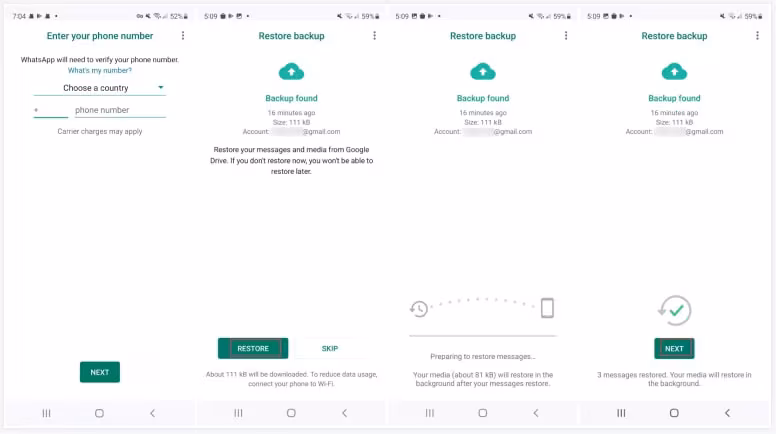Screen dimensions: 776x434
Task: Click the About 111 kB will be downloaded note
Action: coord(291,379)
